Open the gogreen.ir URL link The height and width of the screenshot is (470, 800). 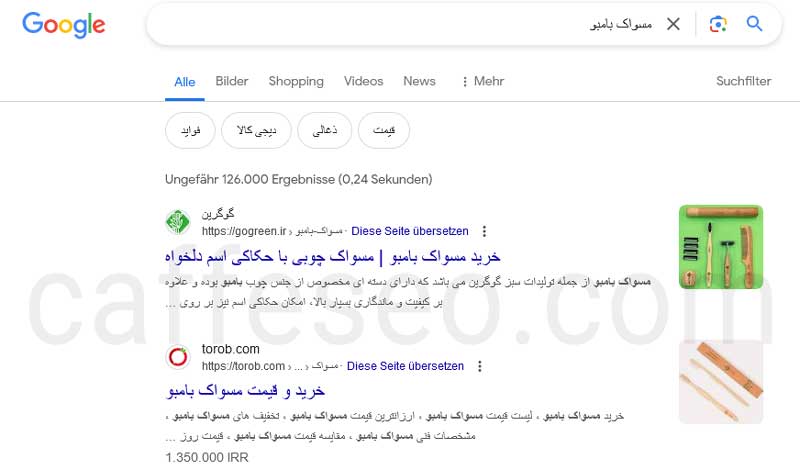point(272,231)
